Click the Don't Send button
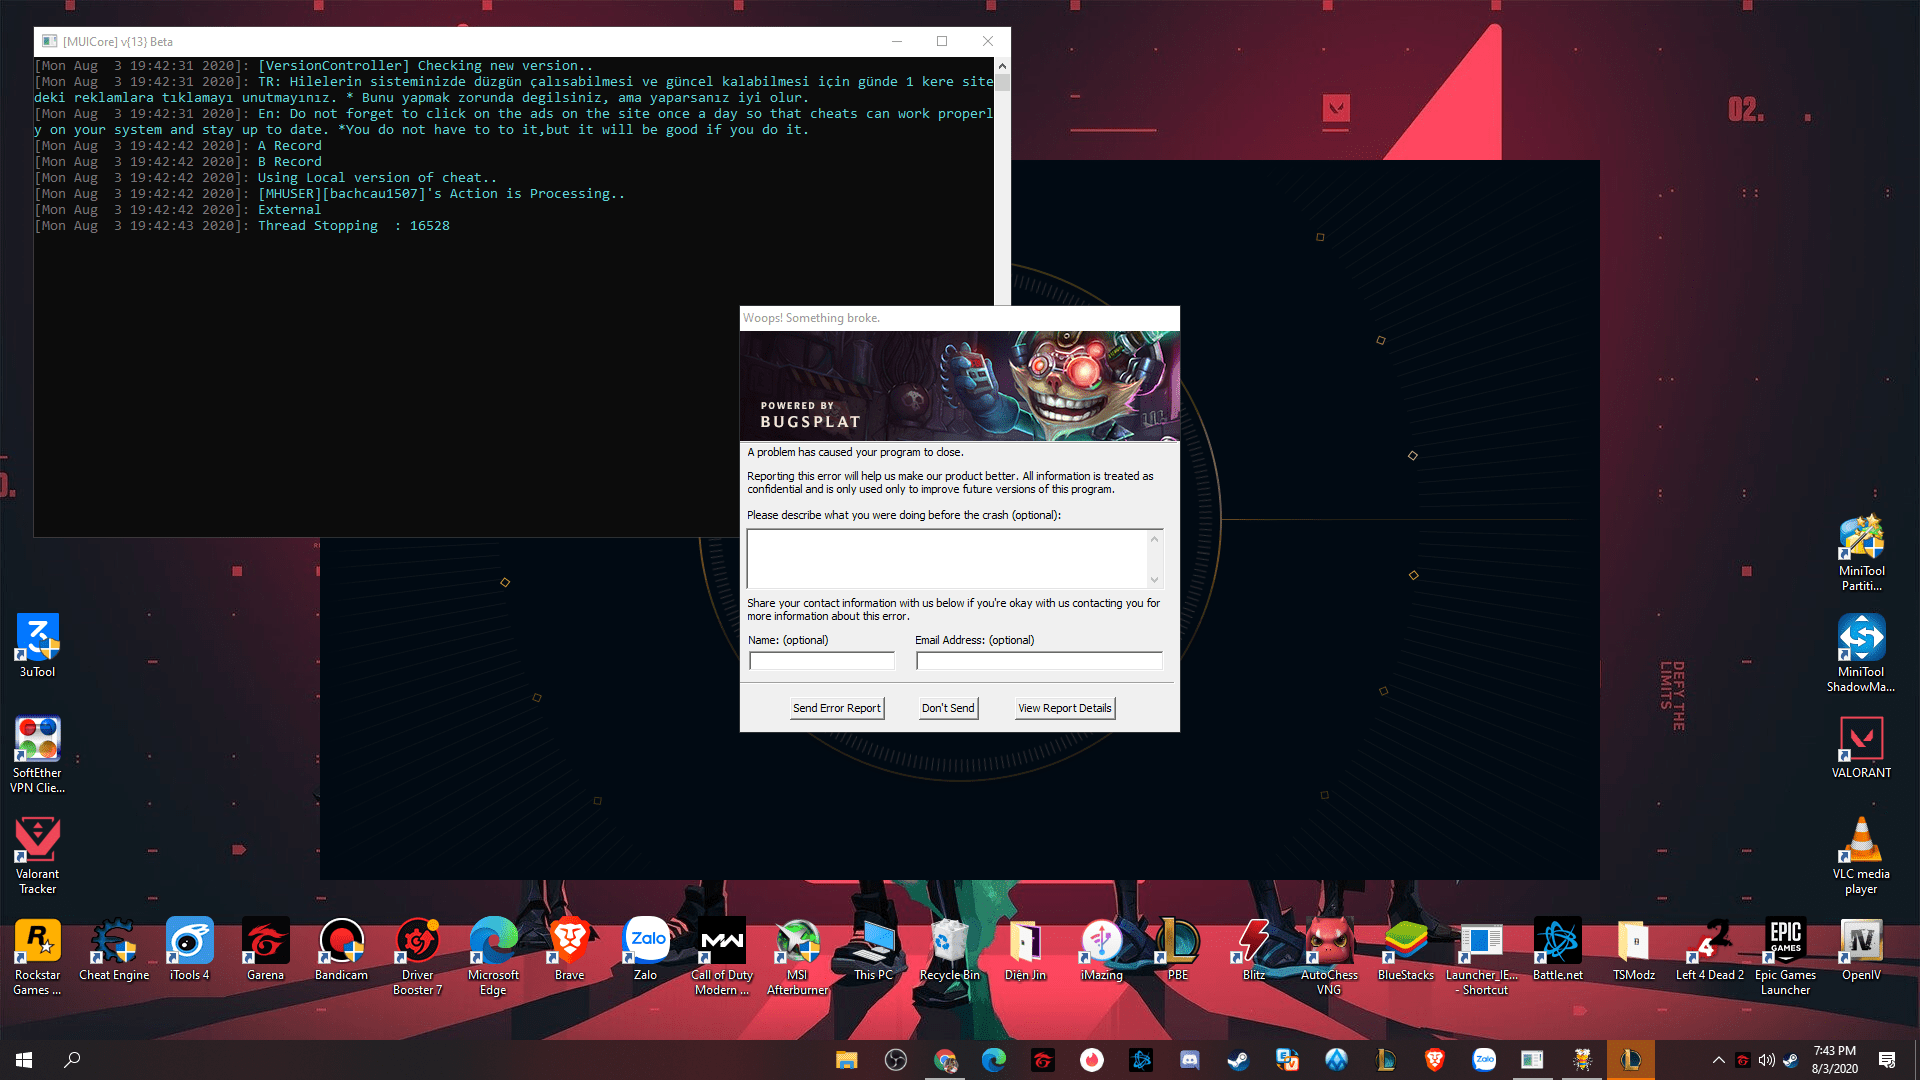This screenshot has width=1920, height=1080. [x=948, y=708]
